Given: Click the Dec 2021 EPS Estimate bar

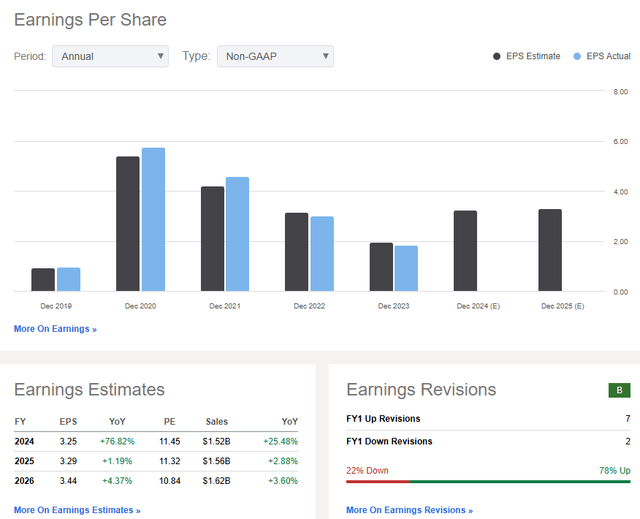Looking at the screenshot, I should 213,239.
